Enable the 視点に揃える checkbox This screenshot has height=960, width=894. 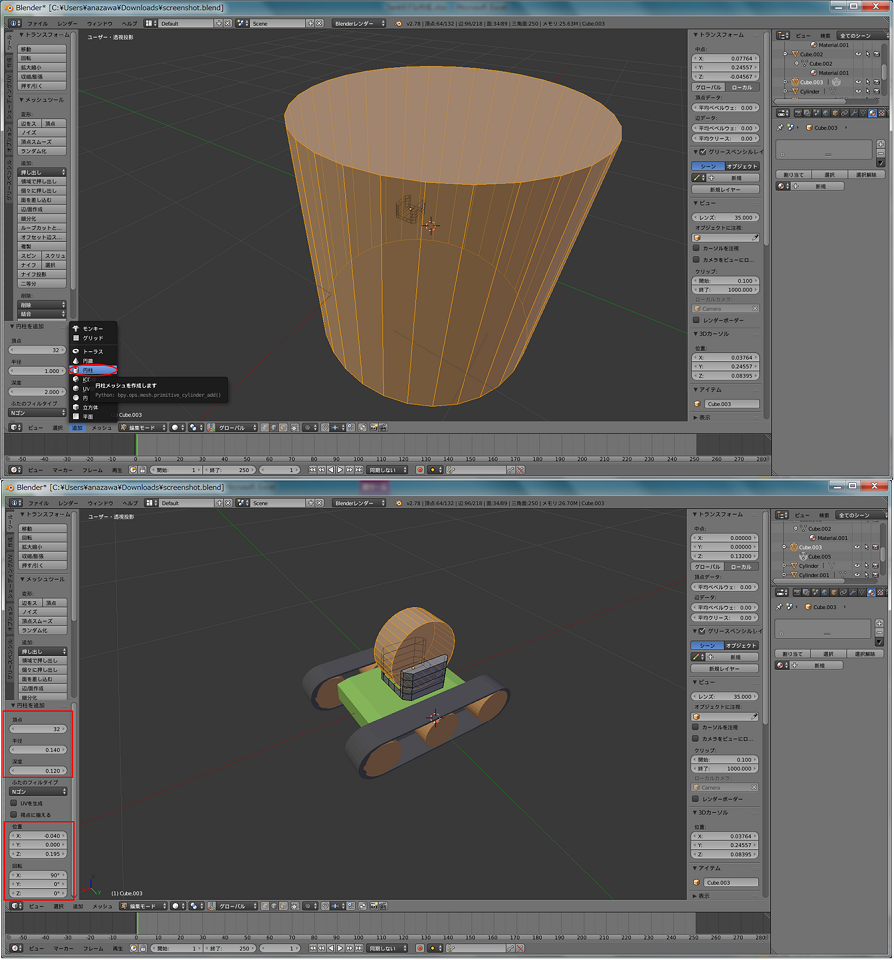(13, 813)
